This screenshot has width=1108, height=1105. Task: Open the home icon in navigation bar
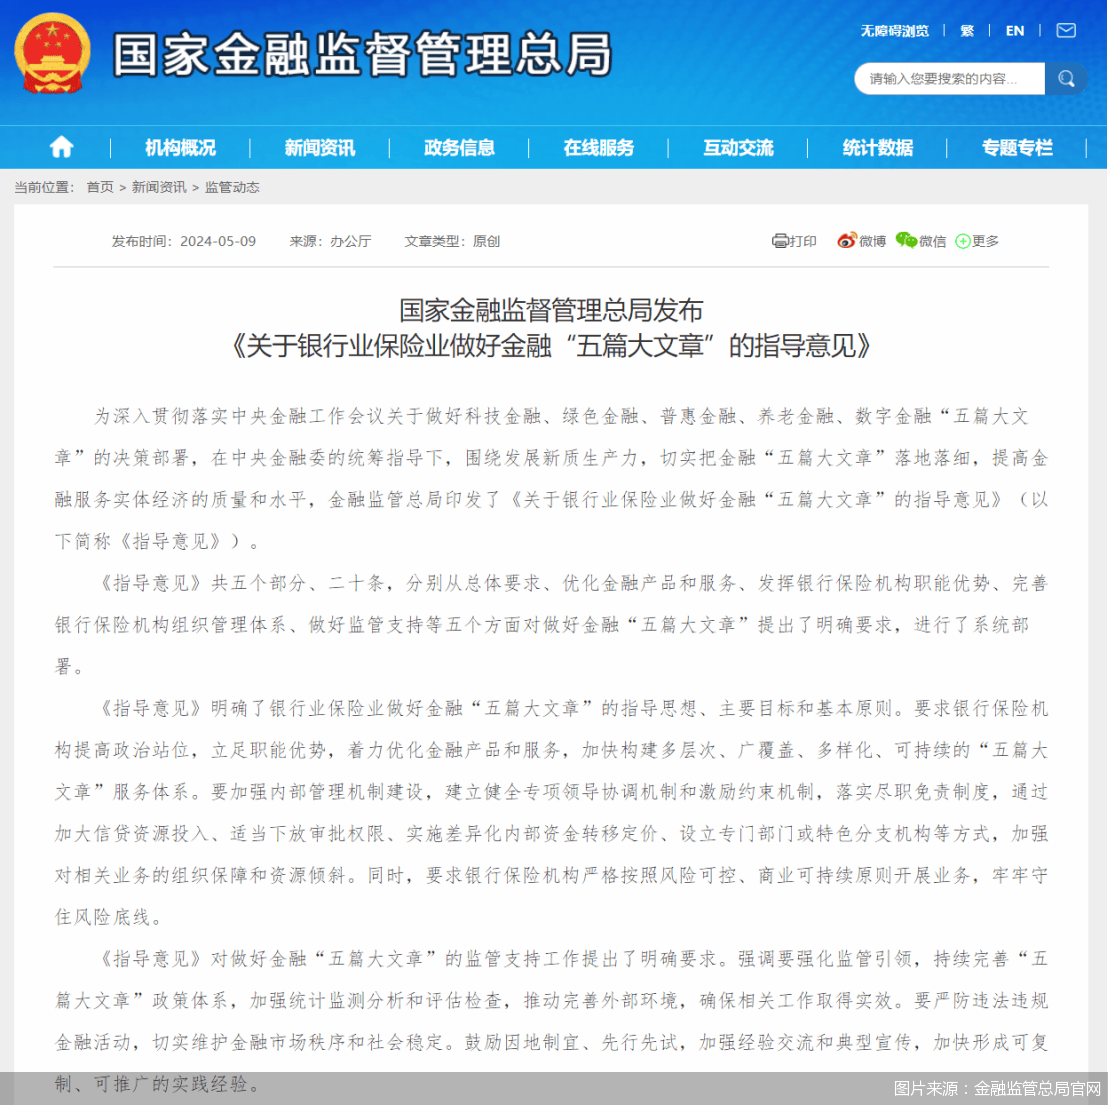coord(61,147)
